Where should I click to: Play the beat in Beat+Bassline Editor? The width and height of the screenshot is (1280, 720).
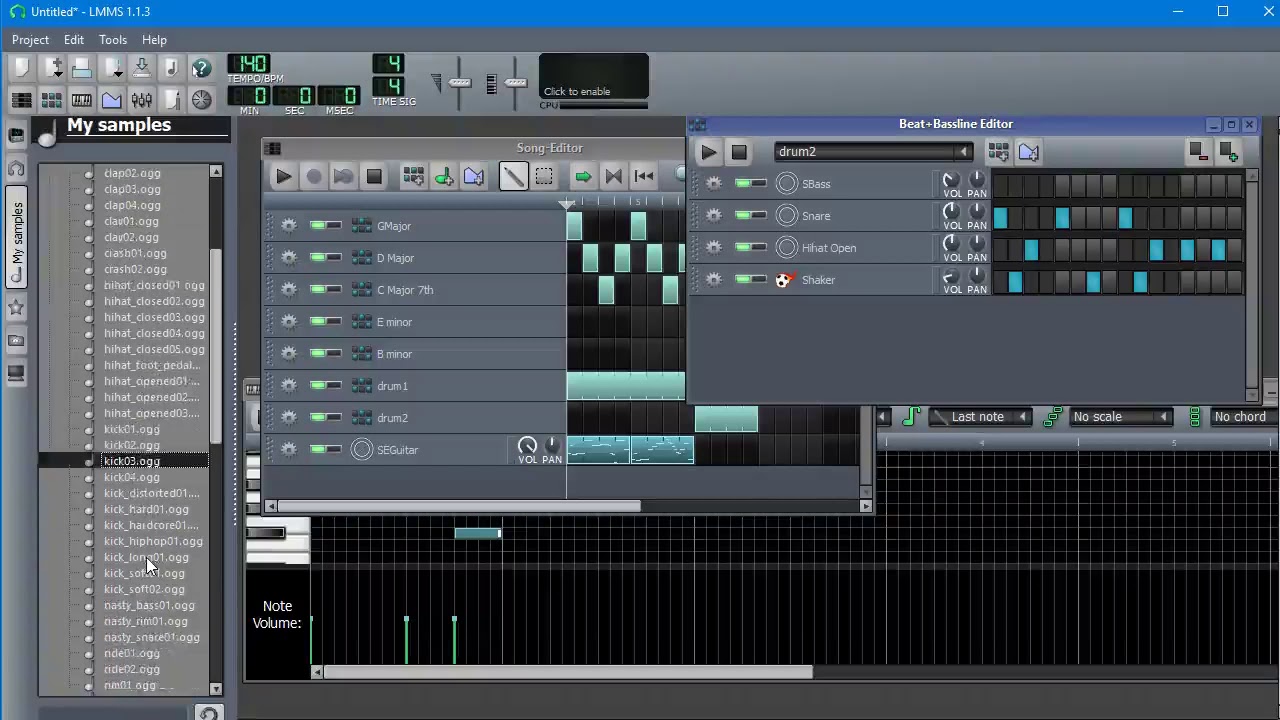(x=708, y=152)
